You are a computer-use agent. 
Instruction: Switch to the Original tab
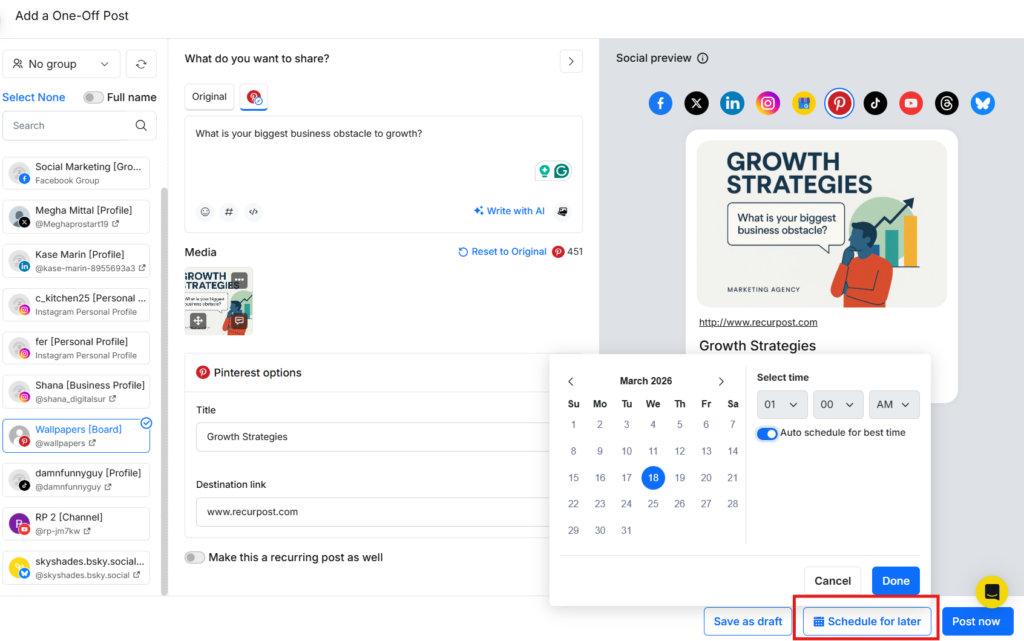[x=209, y=97]
